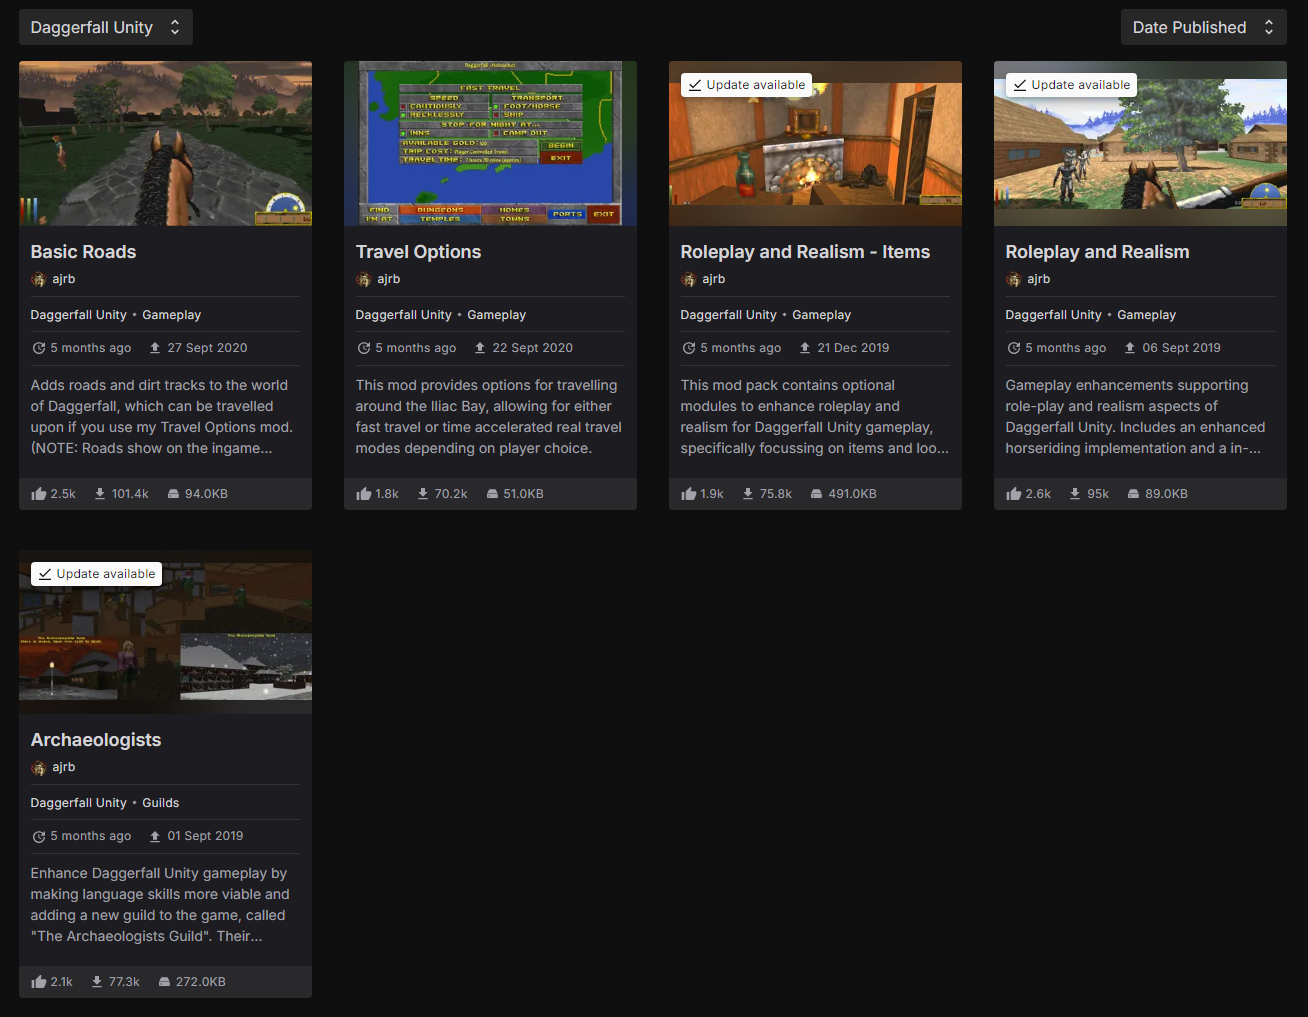Click ajrb avatar on Basic Roads card

coord(39,279)
